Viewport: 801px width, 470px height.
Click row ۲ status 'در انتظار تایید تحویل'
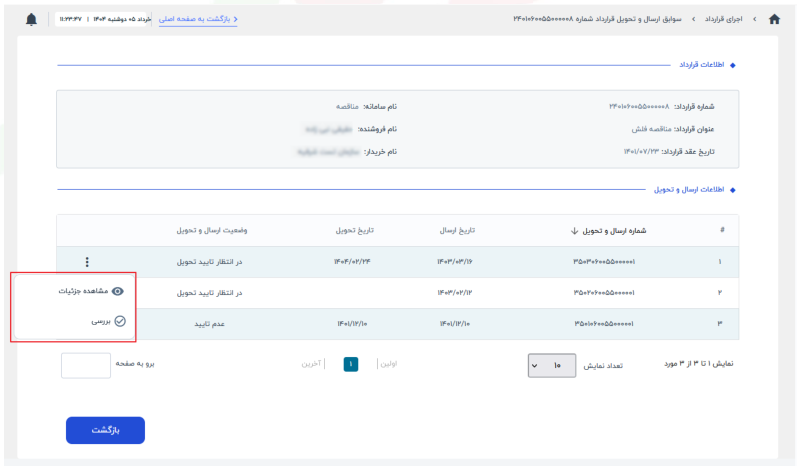tap(209, 293)
